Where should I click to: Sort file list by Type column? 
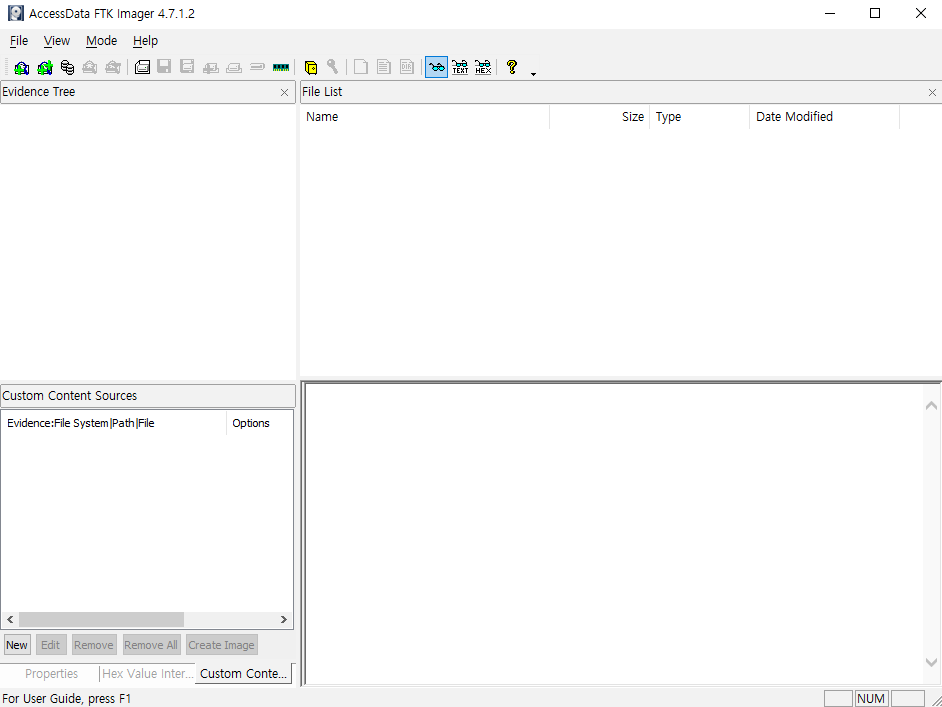699,117
